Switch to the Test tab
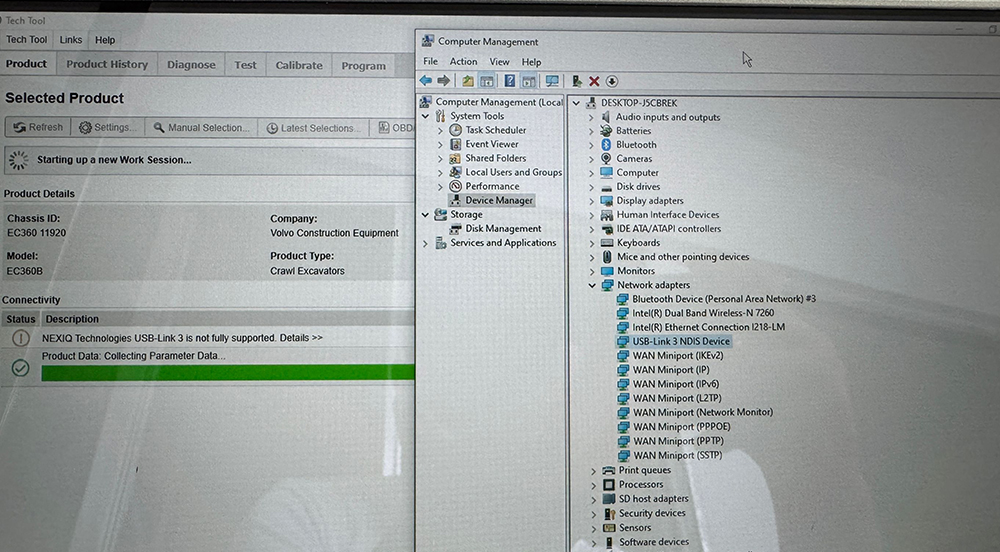1000x552 pixels. pos(245,65)
